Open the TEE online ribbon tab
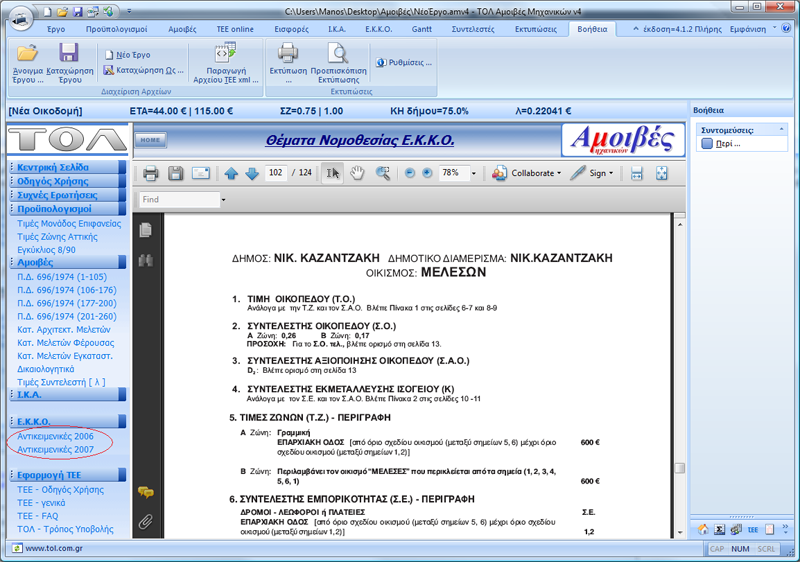Image resolution: width=800 pixels, height=562 pixels. (x=235, y=29)
